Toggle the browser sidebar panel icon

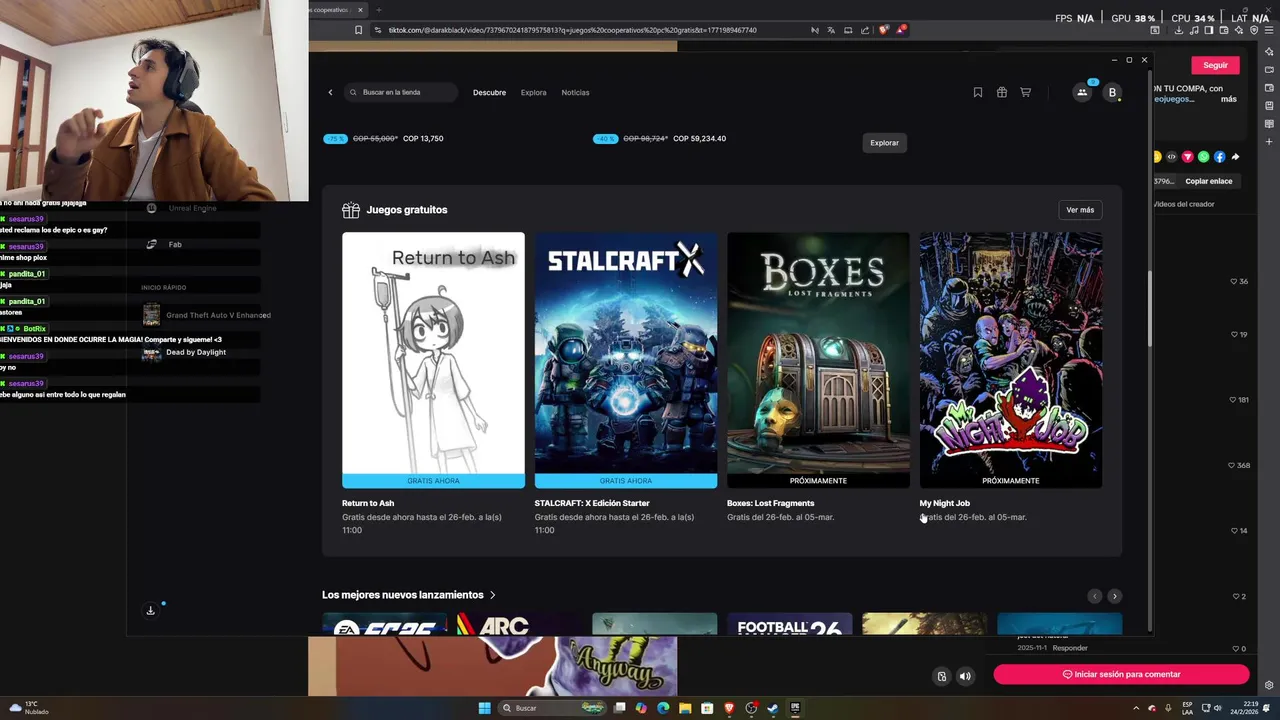(x=1209, y=30)
